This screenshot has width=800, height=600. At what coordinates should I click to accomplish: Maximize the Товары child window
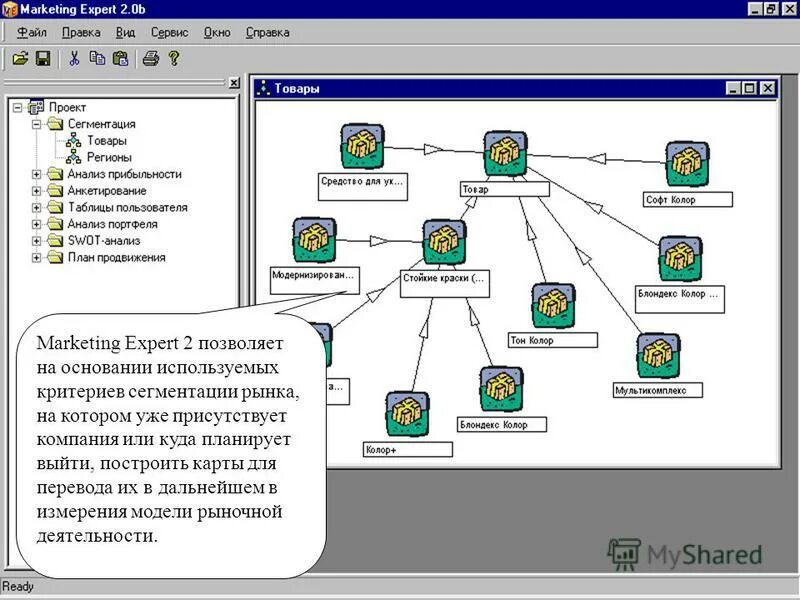[749, 88]
